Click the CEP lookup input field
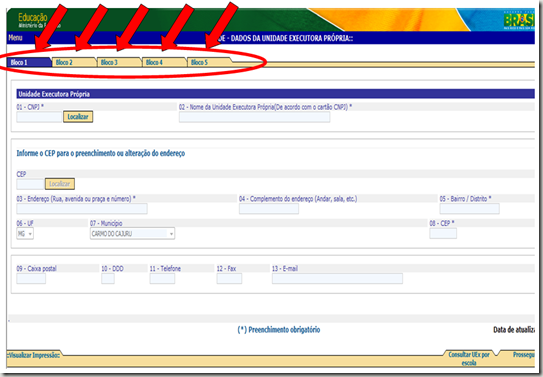This screenshot has height=377, width=543. pos(30,184)
